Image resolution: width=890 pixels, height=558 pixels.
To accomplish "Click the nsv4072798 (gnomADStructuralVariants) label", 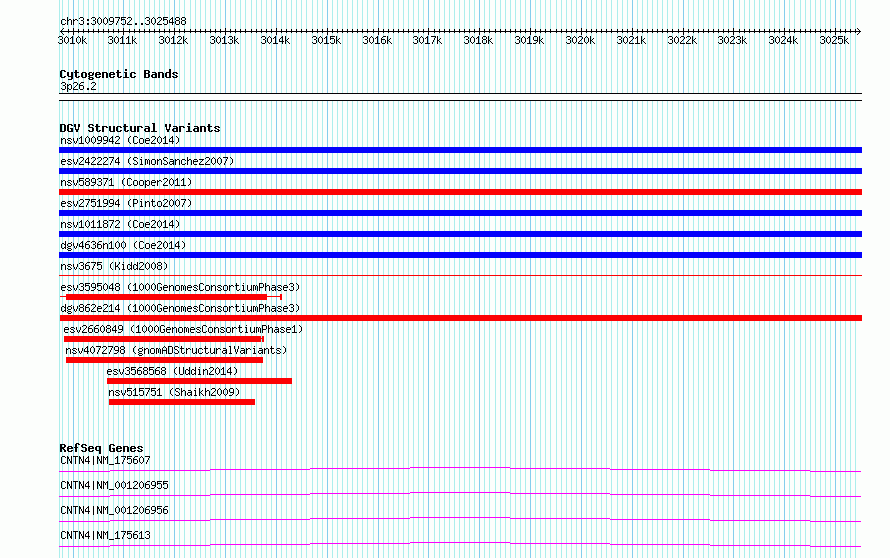I will [x=176, y=350].
